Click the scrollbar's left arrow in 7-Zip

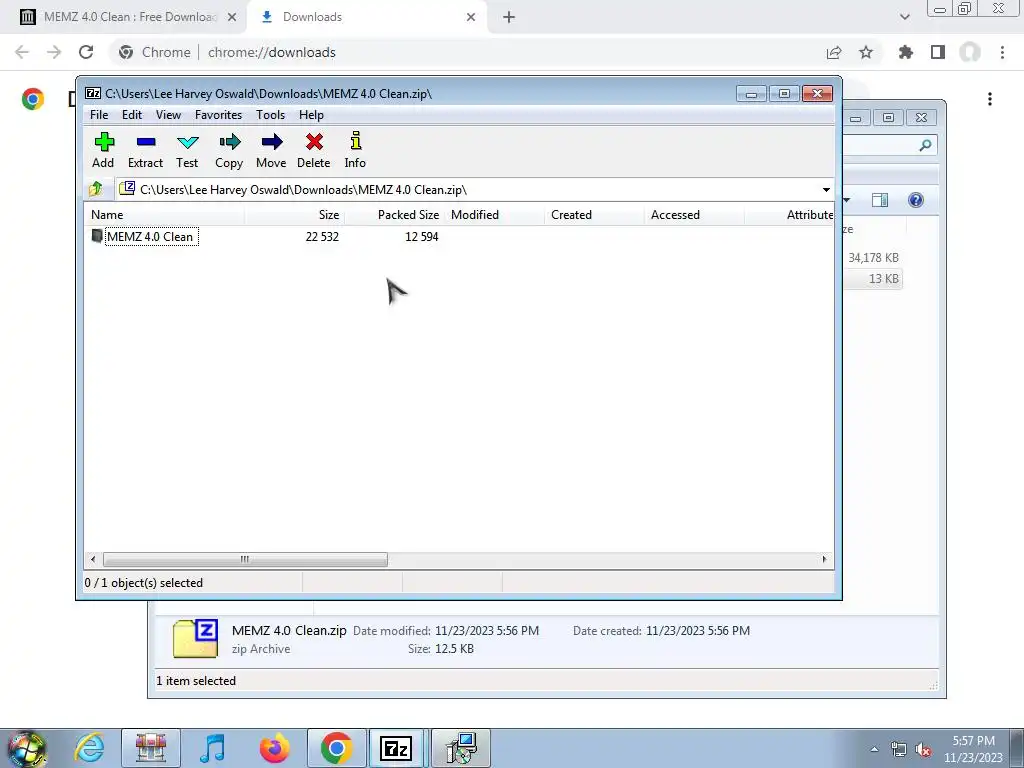[x=93, y=560]
